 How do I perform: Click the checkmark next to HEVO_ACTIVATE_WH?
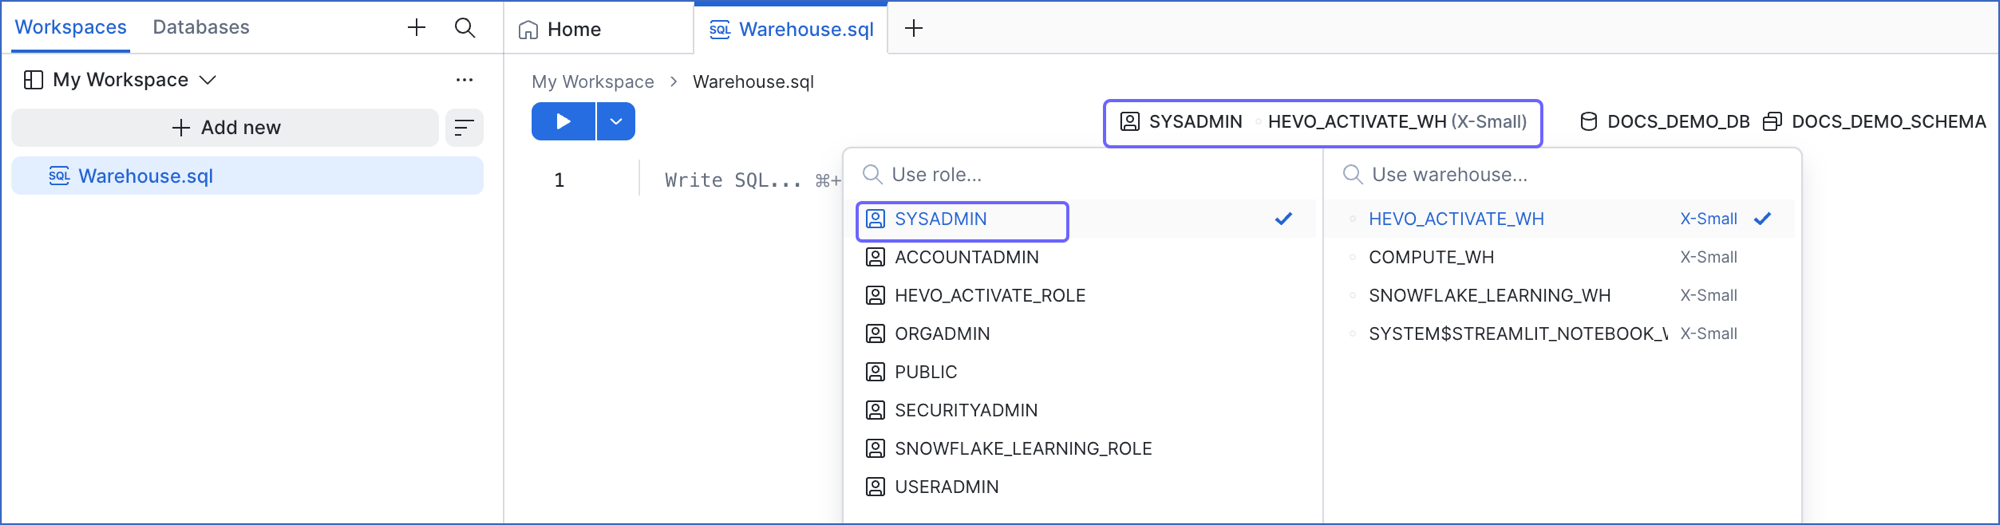[x=1763, y=219]
